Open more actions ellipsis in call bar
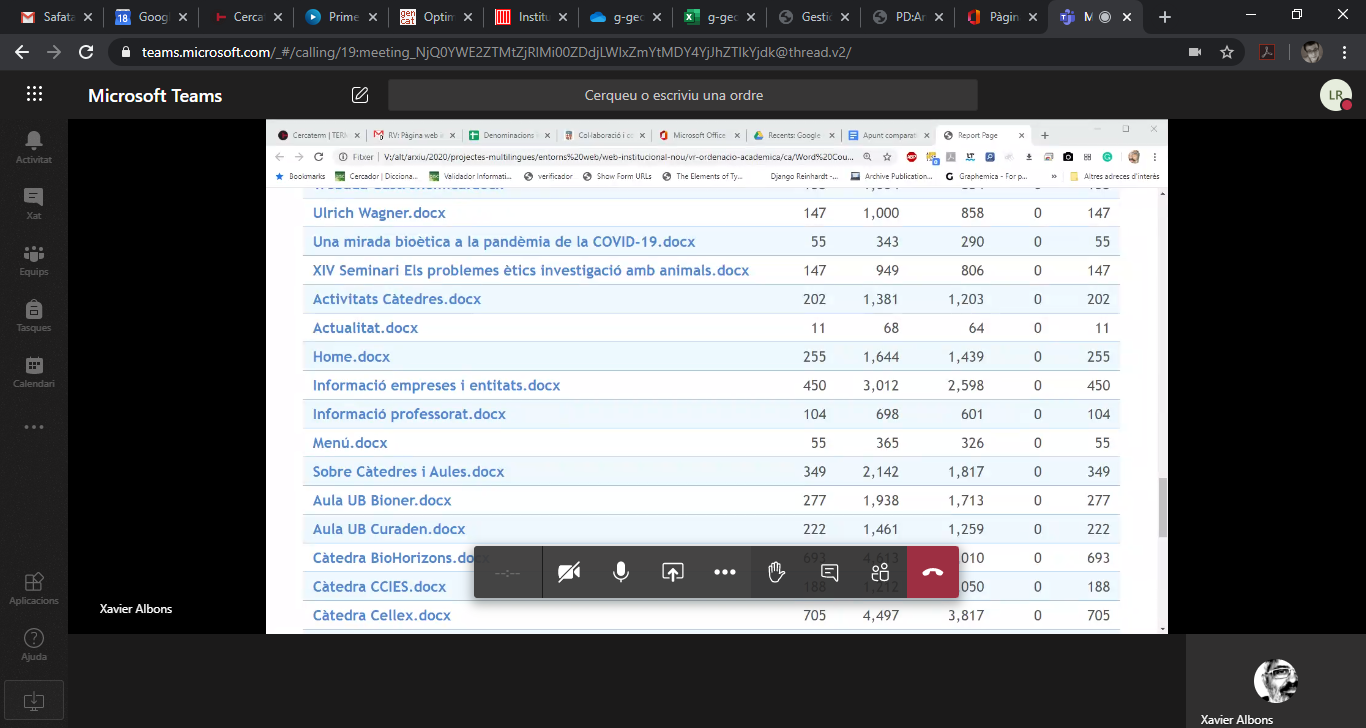The image size is (1366, 728). pyautogui.click(x=725, y=572)
